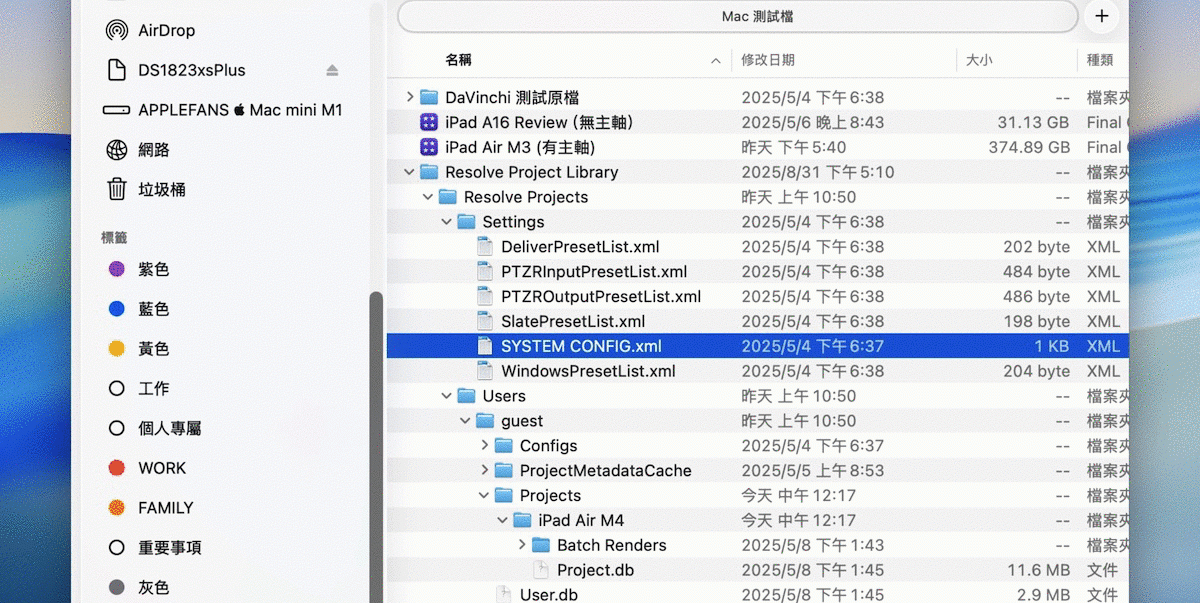Collapse the Resolve Project Library folder
Viewport: 1200px width, 603px height.
(x=410, y=172)
